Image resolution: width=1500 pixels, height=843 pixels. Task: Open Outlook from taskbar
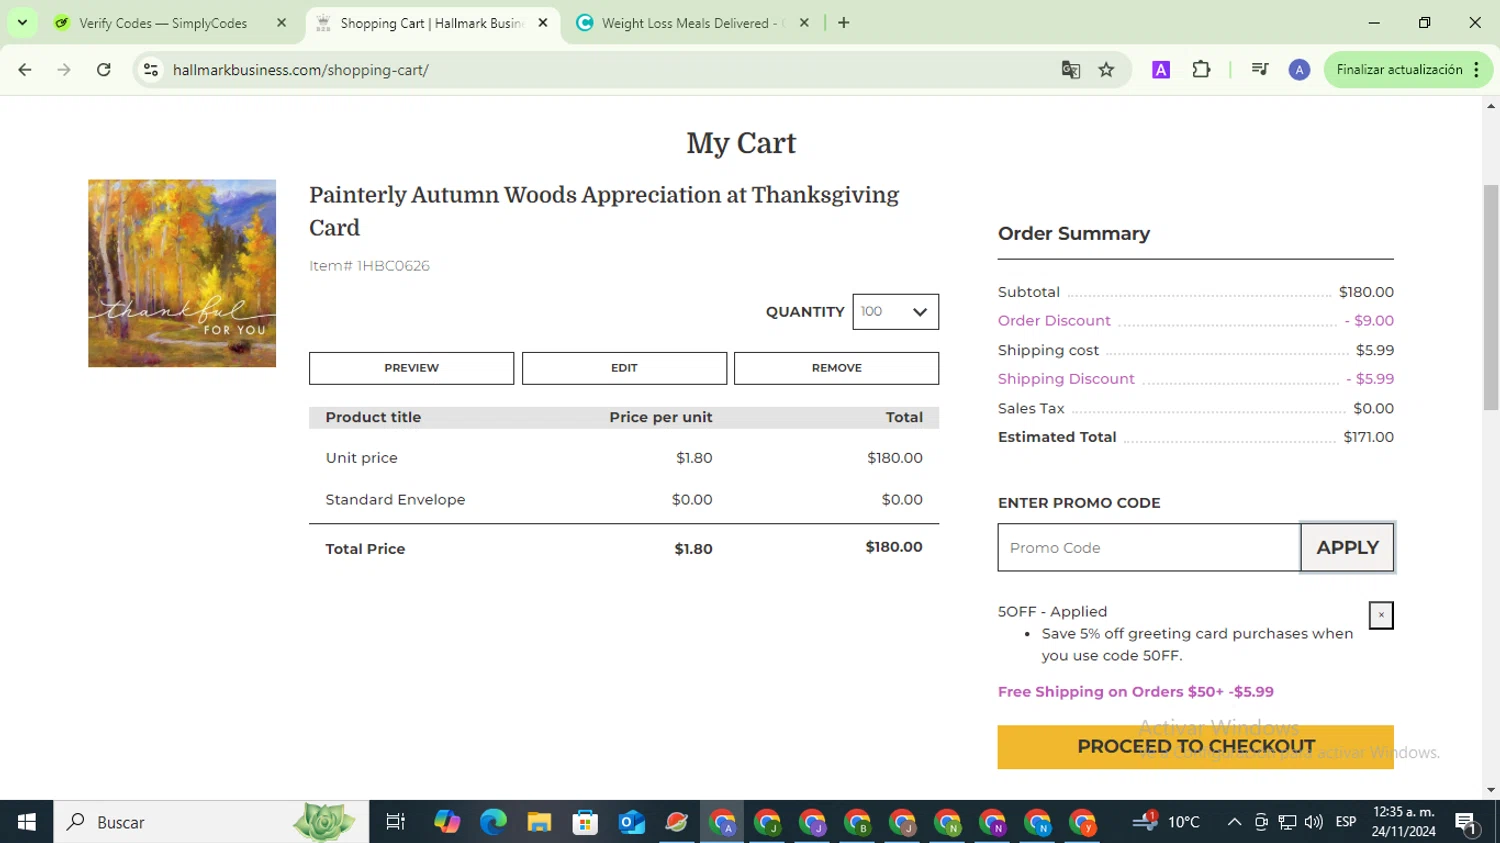[x=631, y=822]
